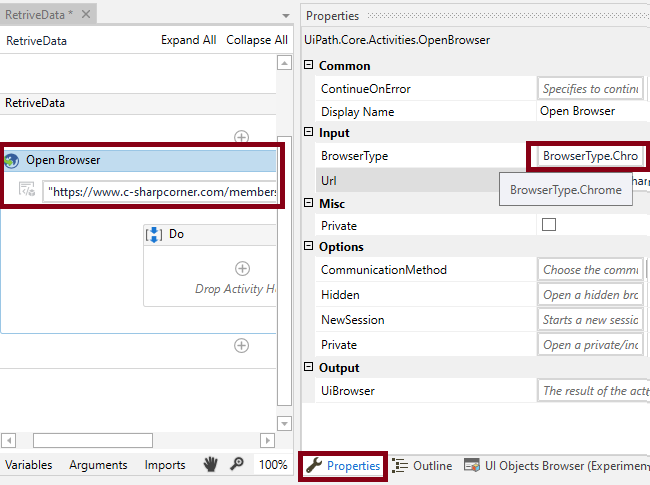This screenshot has width=650, height=485.
Task: Click the UiBrowser property label
Action: (348, 391)
